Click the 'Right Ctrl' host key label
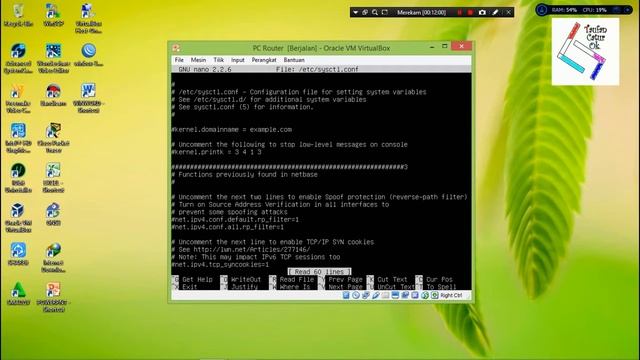This screenshot has height=360, width=640. 451,295
